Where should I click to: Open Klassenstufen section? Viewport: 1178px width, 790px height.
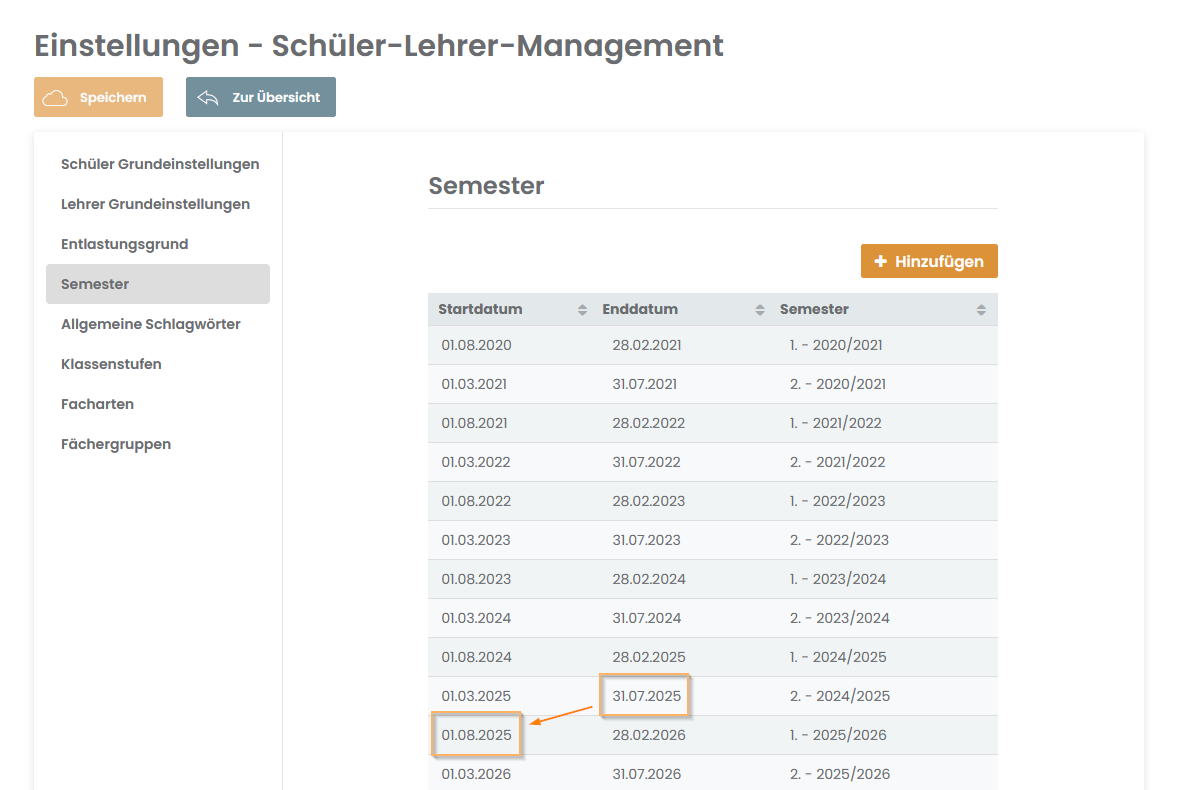111,364
